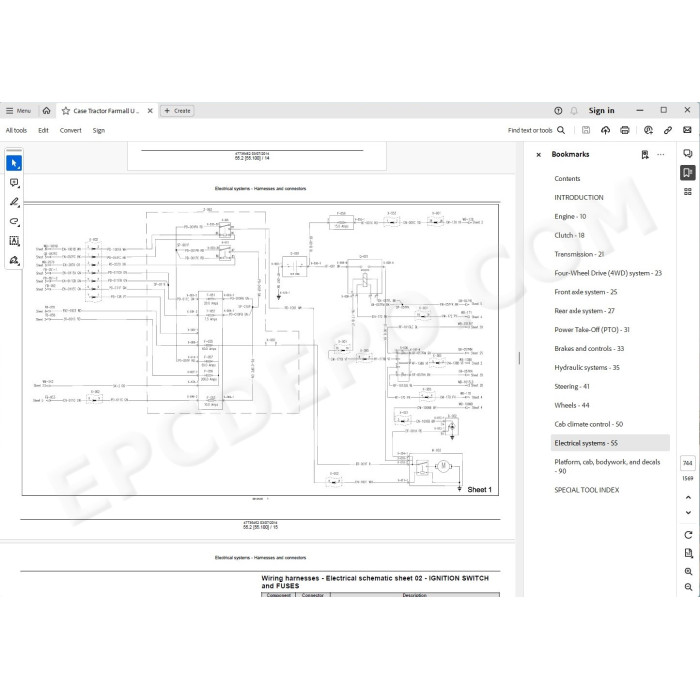Open Front axle system - 25 bookmark

(585, 292)
